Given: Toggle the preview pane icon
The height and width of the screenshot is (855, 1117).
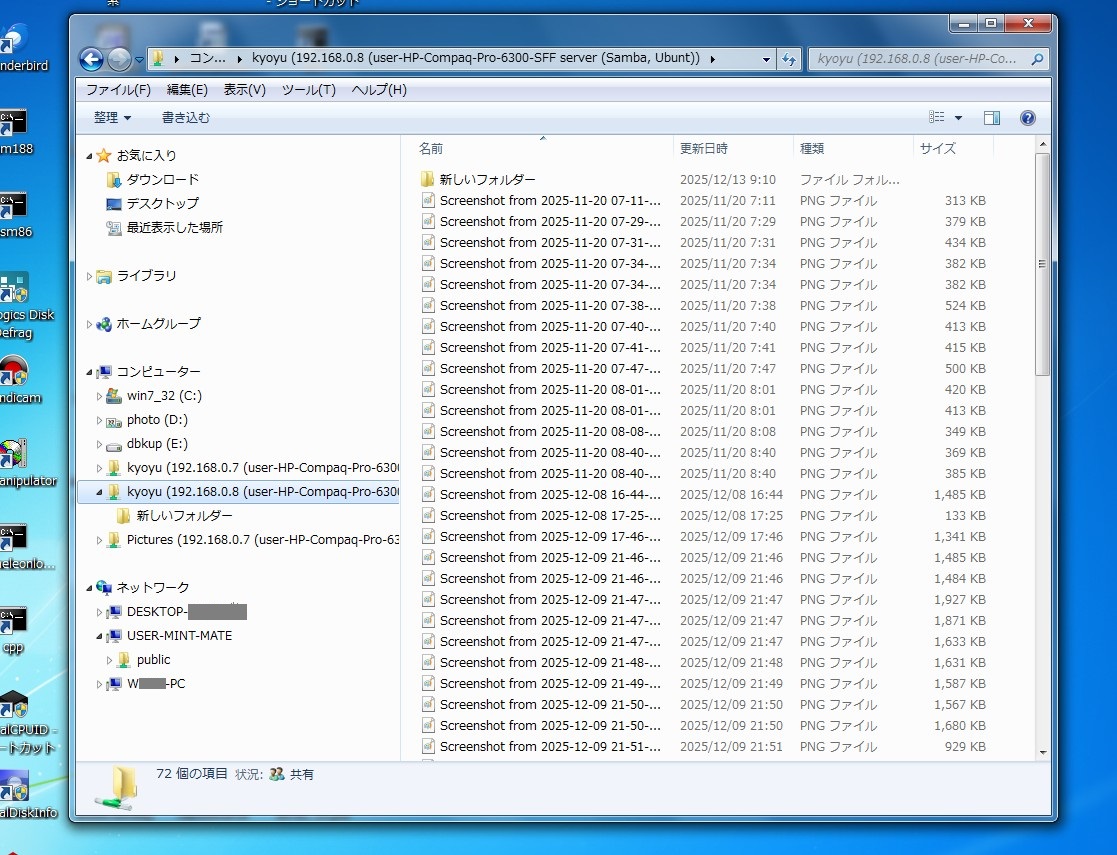Looking at the screenshot, I should click(x=991, y=118).
